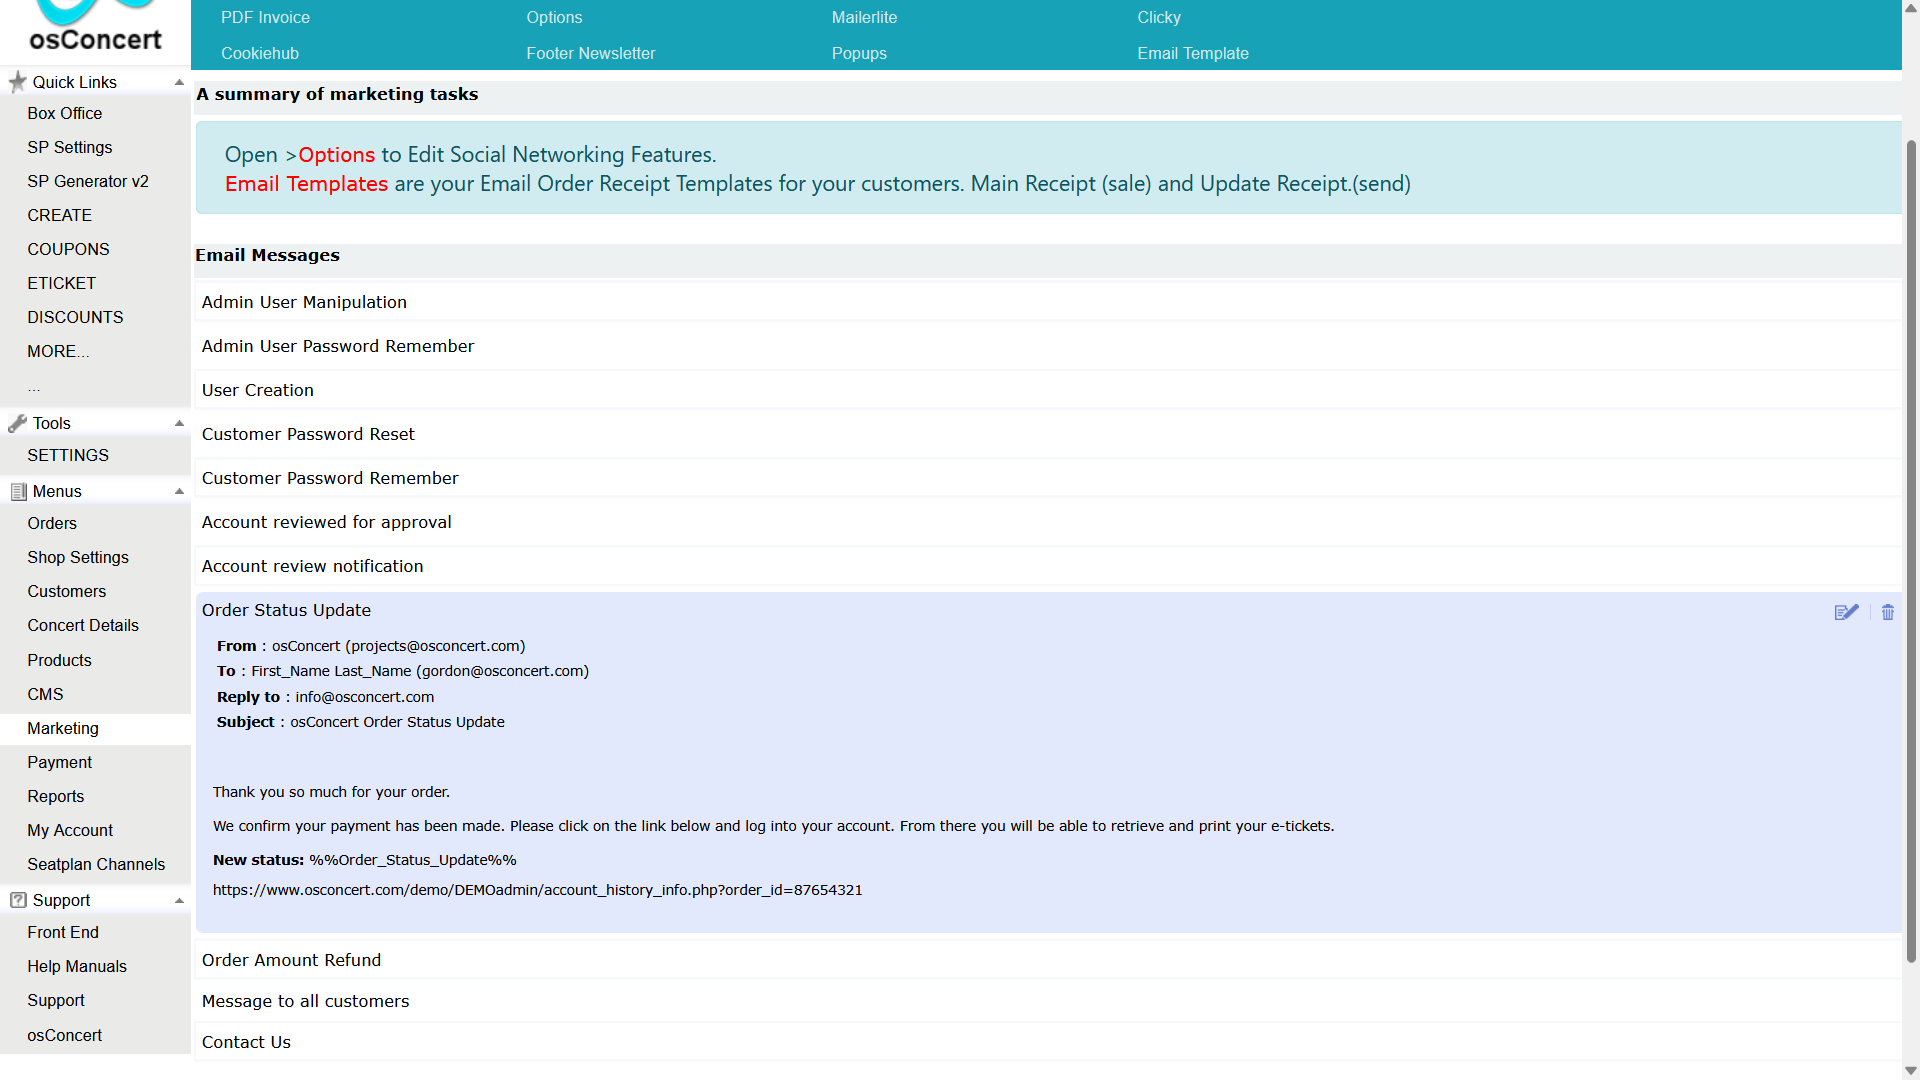Open the COUPONS link
1920x1080 pixels.
[x=68, y=249]
